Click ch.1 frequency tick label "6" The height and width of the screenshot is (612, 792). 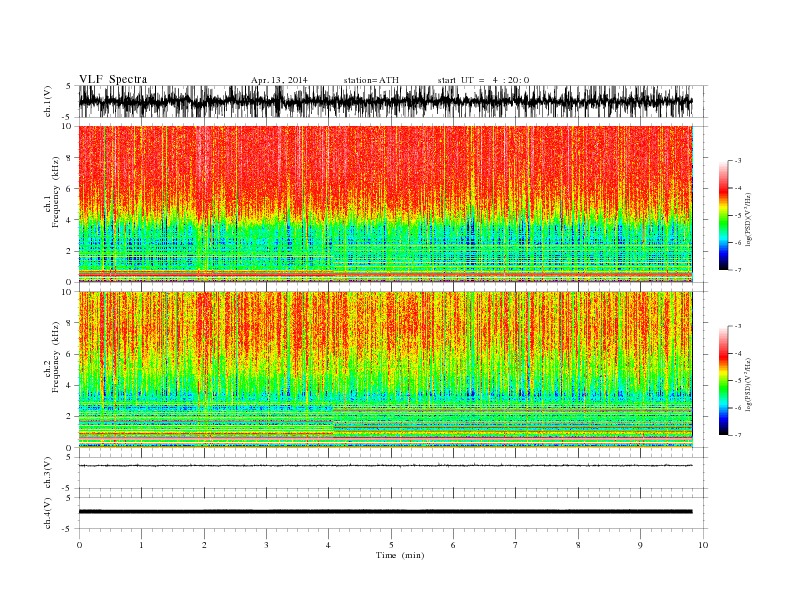click(70, 189)
